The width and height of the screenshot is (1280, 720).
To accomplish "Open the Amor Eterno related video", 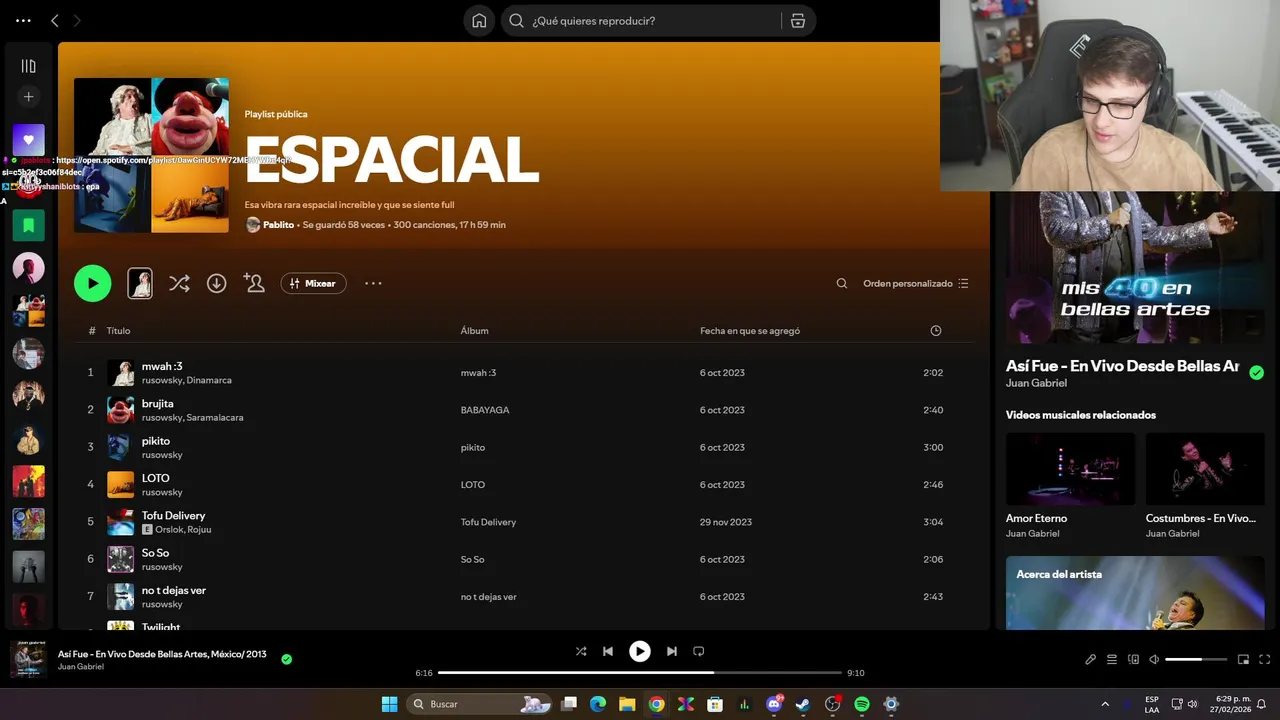I will [1070, 485].
